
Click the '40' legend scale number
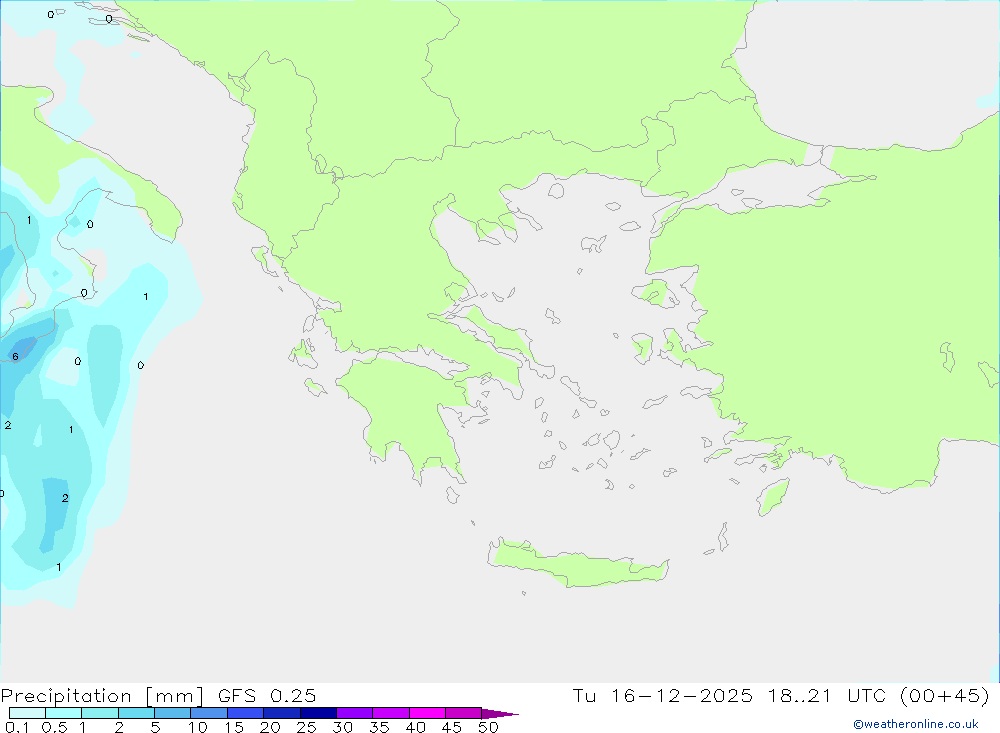pyautogui.click(x=416, y=727)
